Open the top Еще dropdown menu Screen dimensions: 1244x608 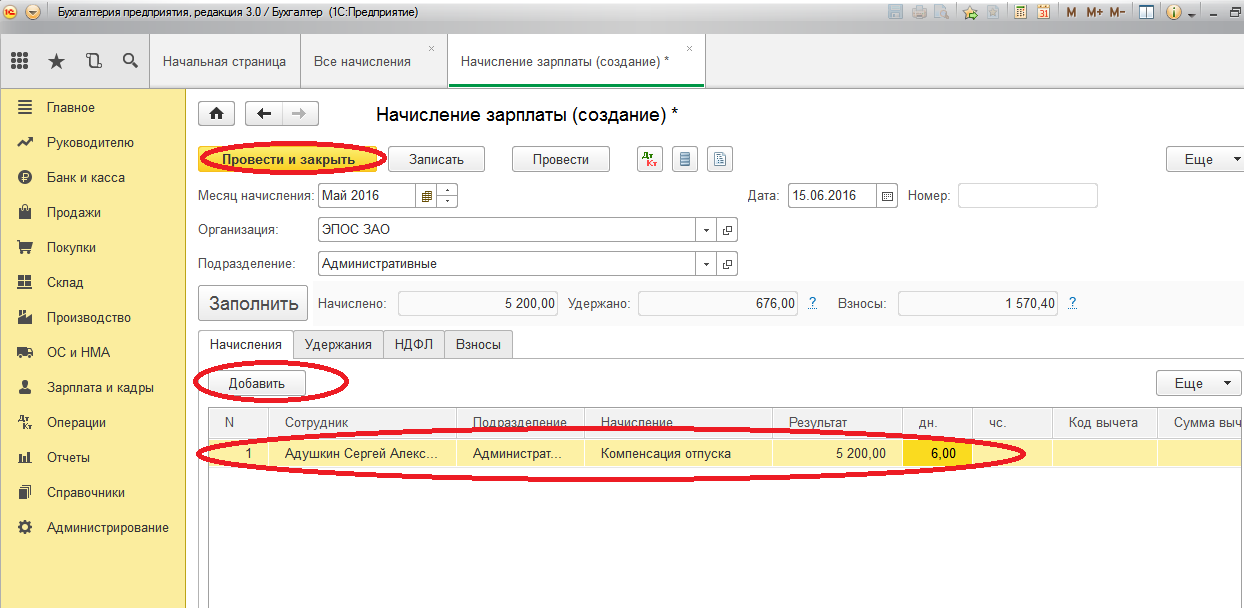coord(1206,159)
